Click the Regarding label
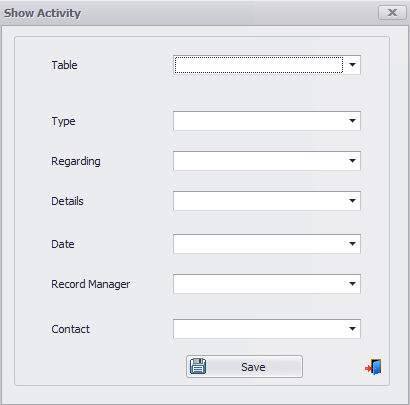 point(76,161)
